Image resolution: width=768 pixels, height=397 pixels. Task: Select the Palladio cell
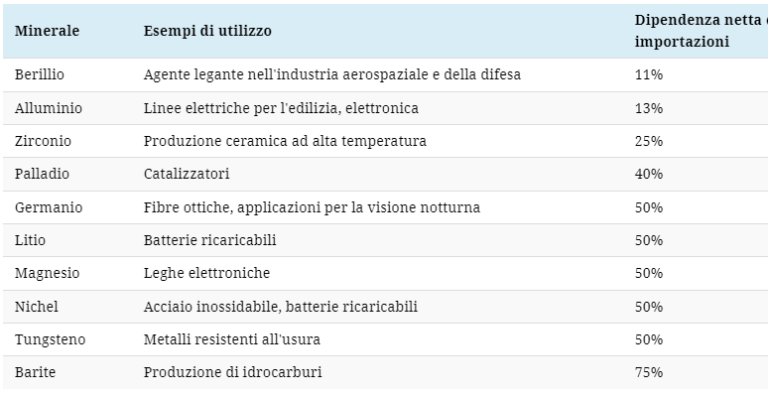pyautogui.click(x=42, y=174)
